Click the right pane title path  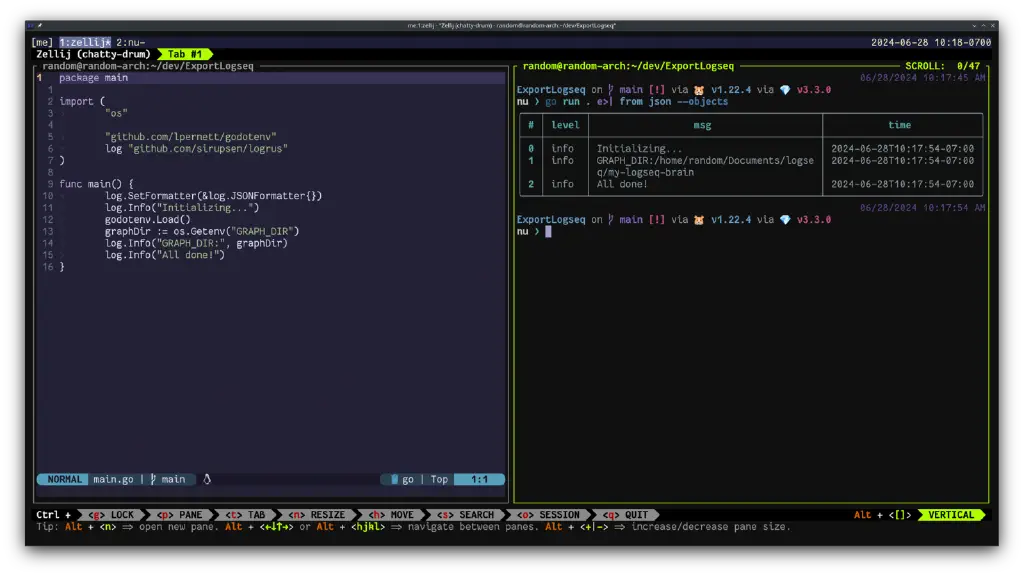coord(628,66)
